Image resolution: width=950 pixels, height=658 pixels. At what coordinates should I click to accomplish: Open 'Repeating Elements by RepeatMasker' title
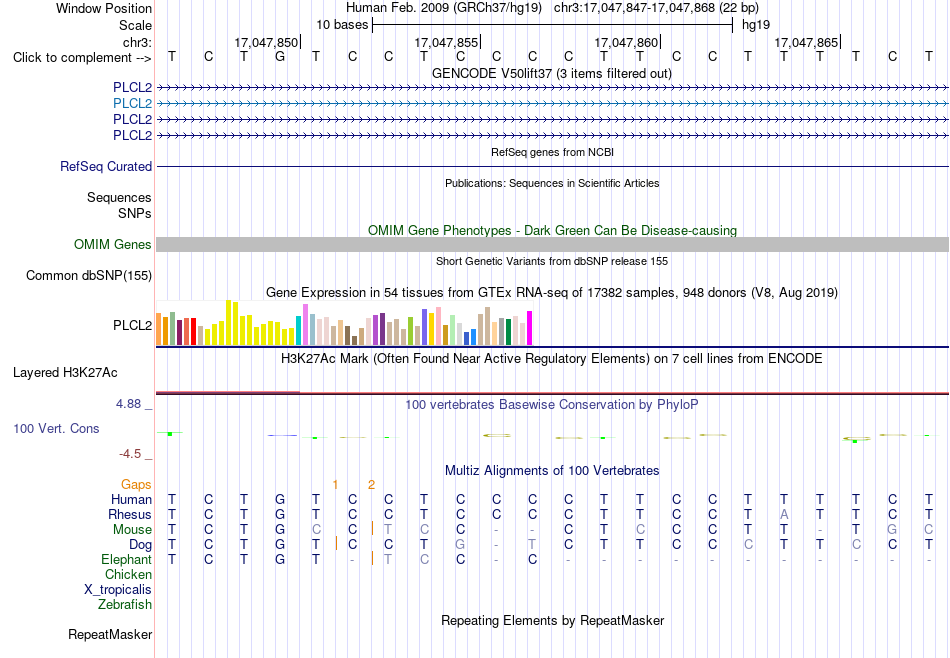pos(552,621)
